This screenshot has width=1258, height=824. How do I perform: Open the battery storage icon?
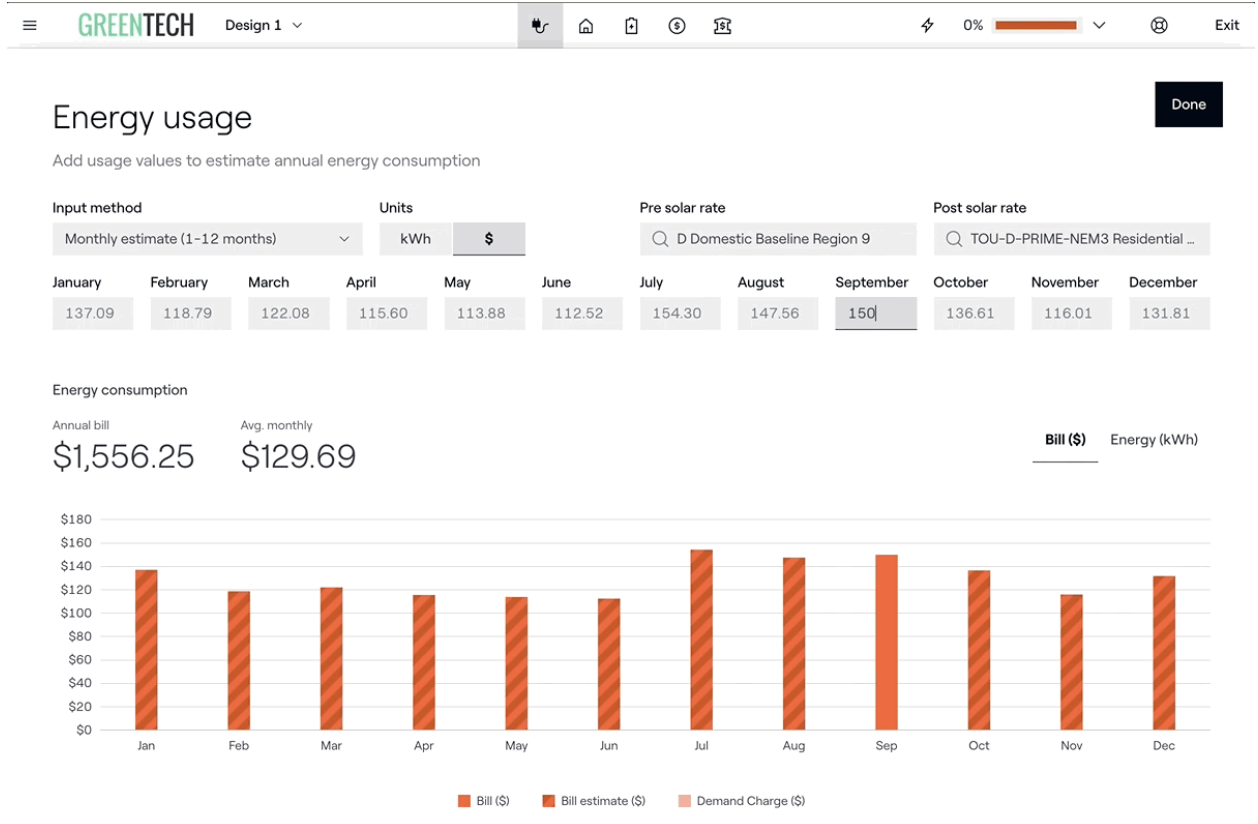pos(631,26)
